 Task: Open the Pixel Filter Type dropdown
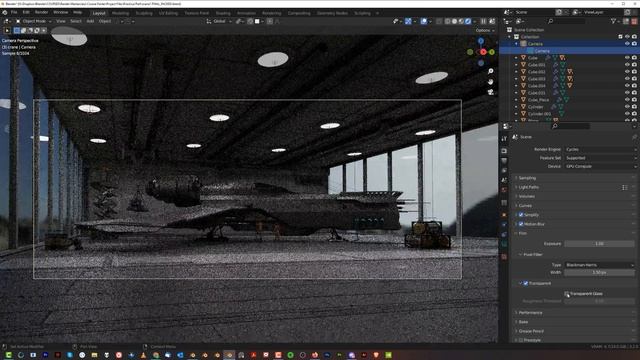pyautogui.click(x=599, y=265)
